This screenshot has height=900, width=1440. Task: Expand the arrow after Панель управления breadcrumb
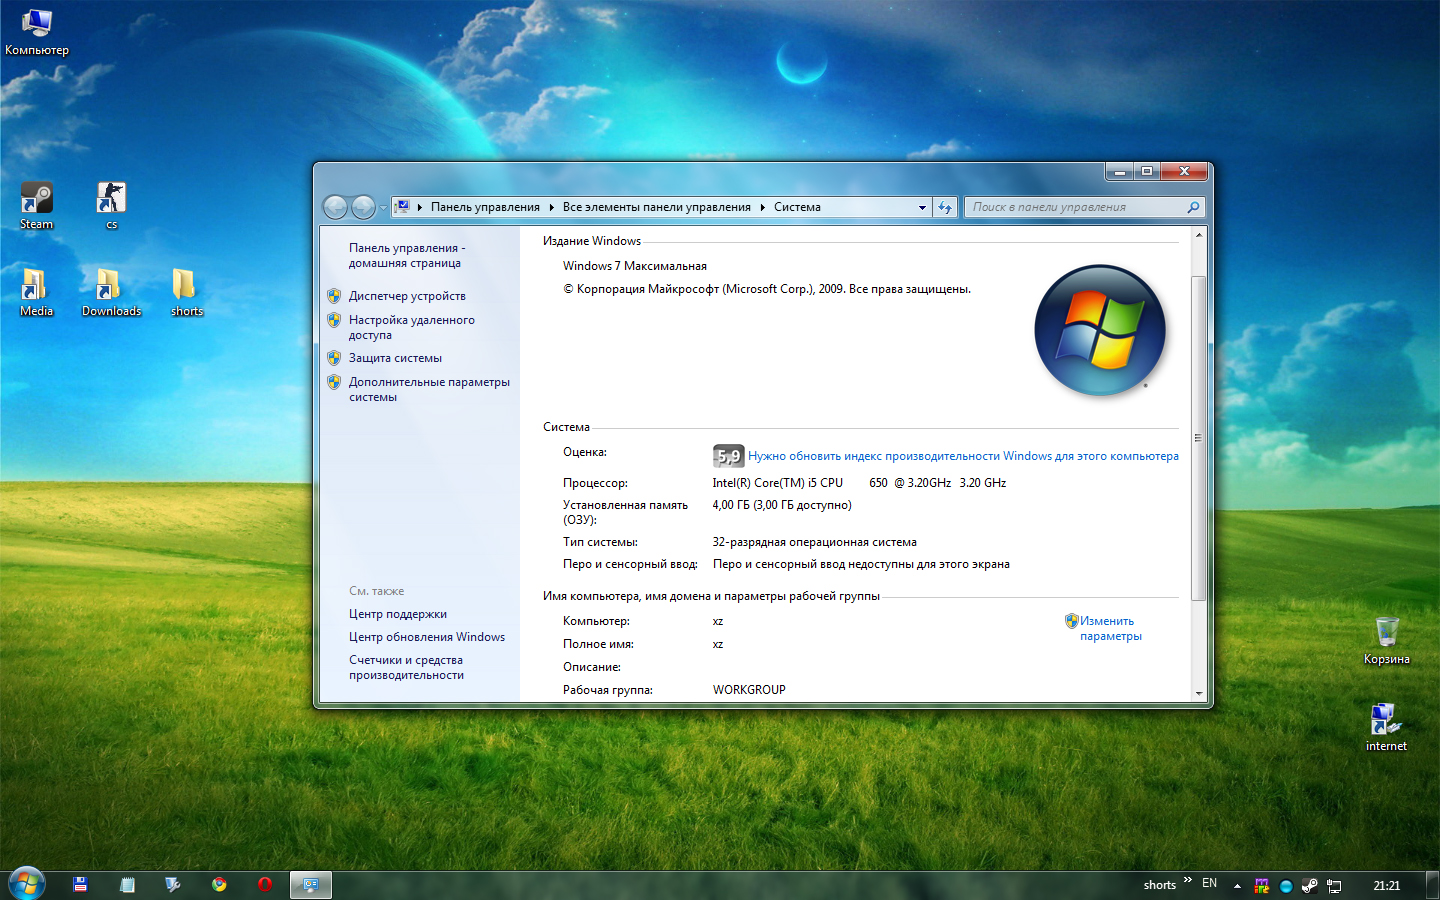[551, 207]
